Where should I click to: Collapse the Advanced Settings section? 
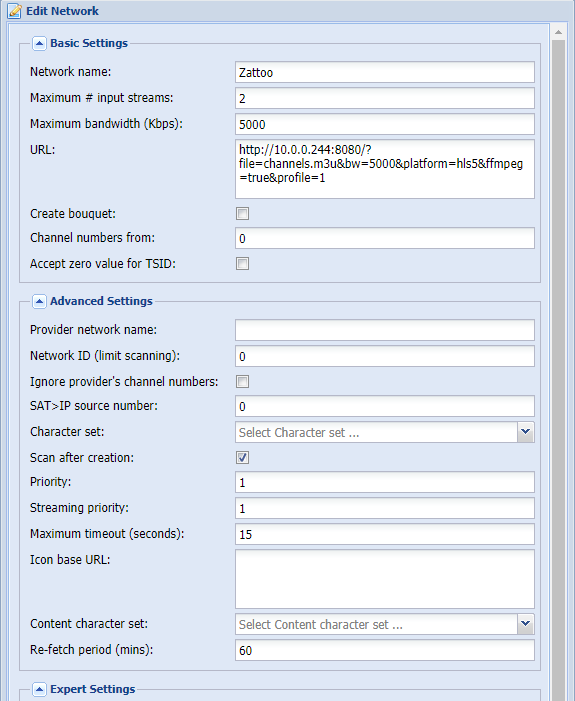39,301
